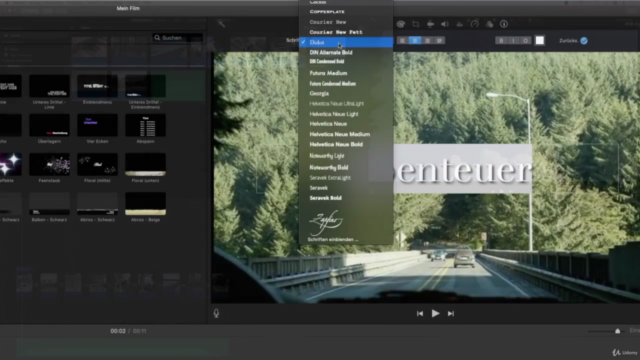Click the 00:02 / 00:11 timecode

(128, 331)
